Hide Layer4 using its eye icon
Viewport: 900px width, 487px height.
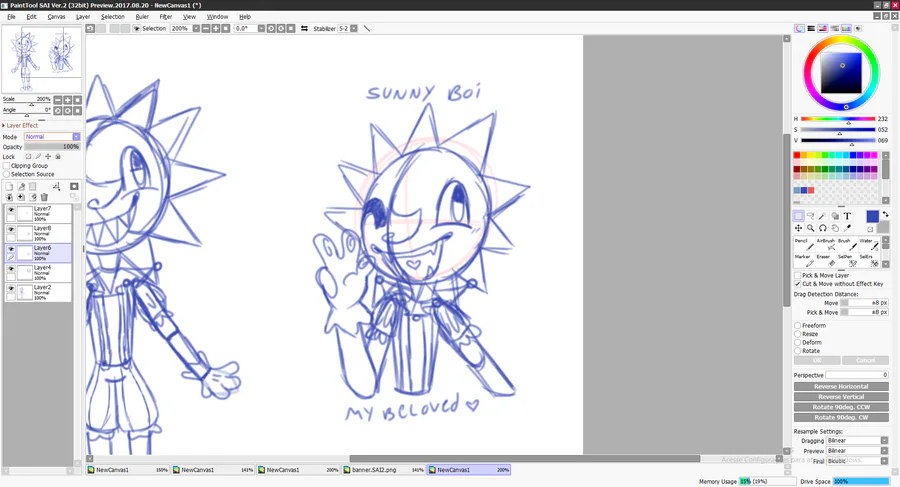[x=11, y=268]
